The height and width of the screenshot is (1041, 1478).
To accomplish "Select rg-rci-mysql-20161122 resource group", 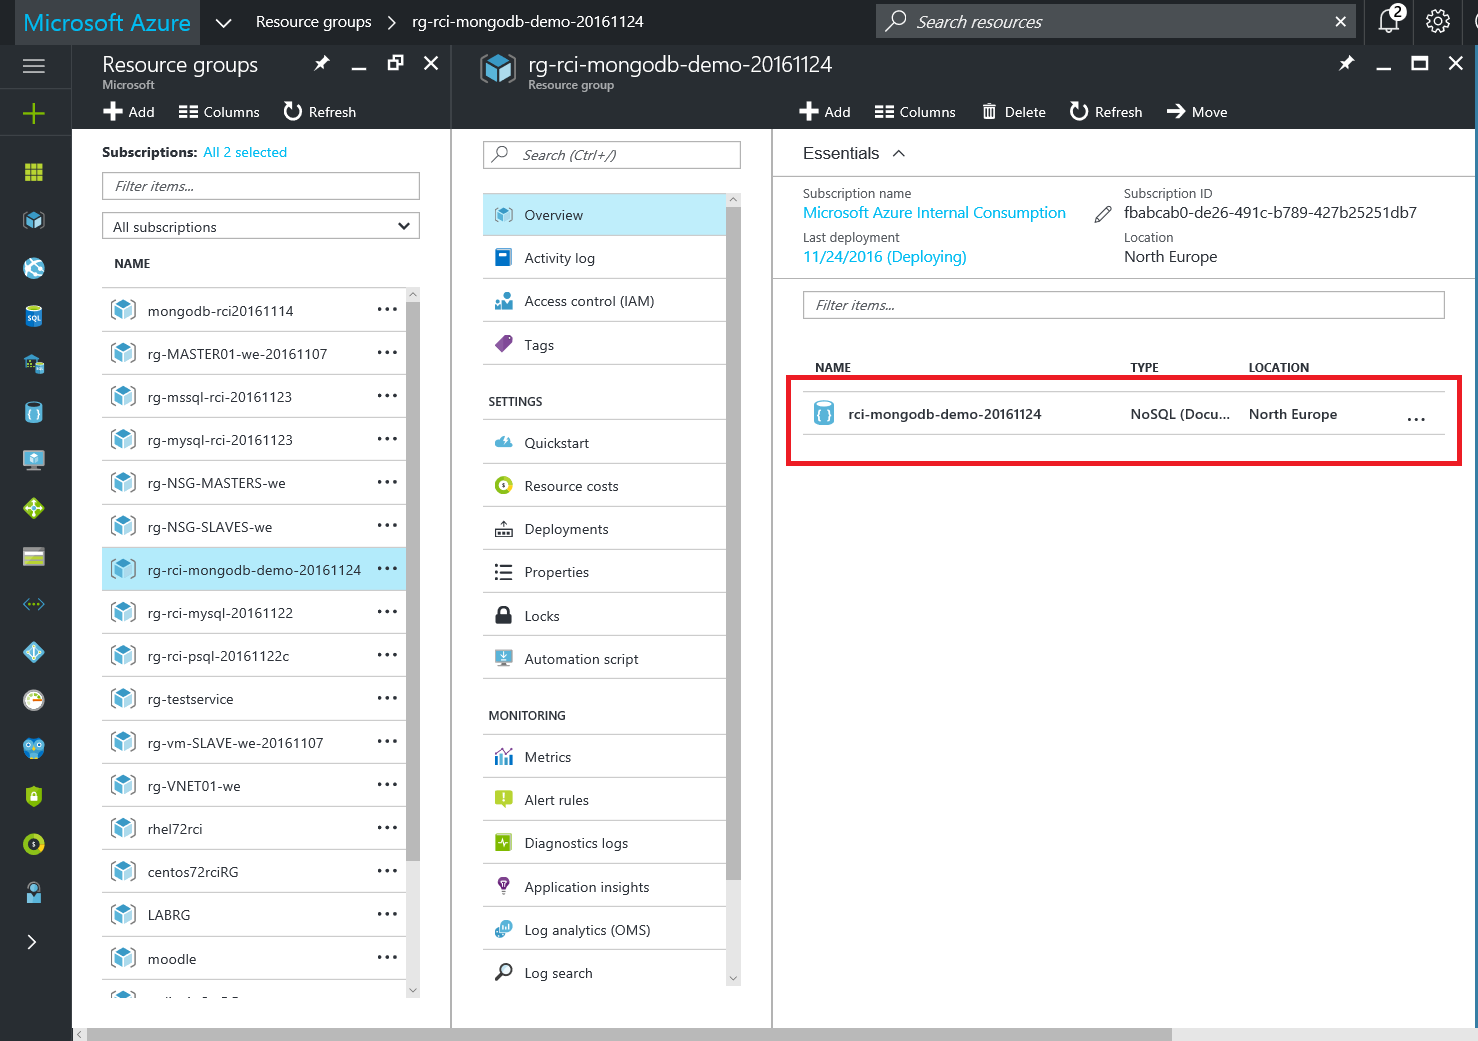I will click(254, 613).
